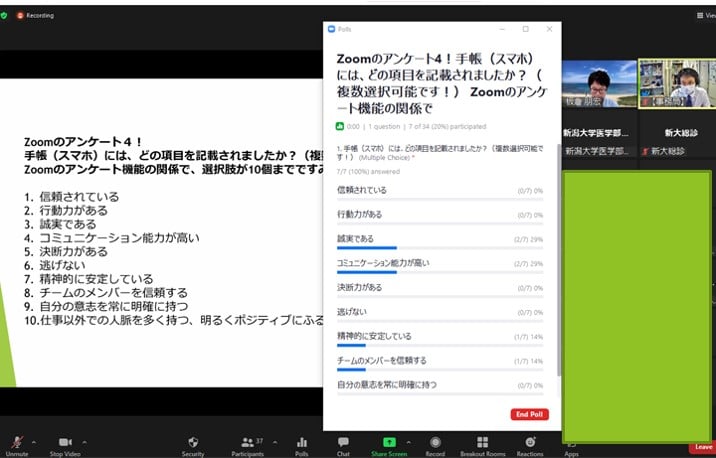Click the red Leave button
Viewport: 716px width, 458px height.
[703, 447]
